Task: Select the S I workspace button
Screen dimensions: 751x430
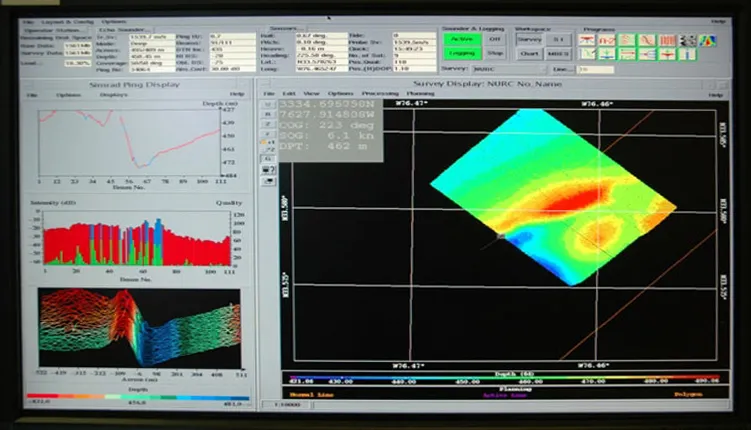Action: [x=558, y=39]
